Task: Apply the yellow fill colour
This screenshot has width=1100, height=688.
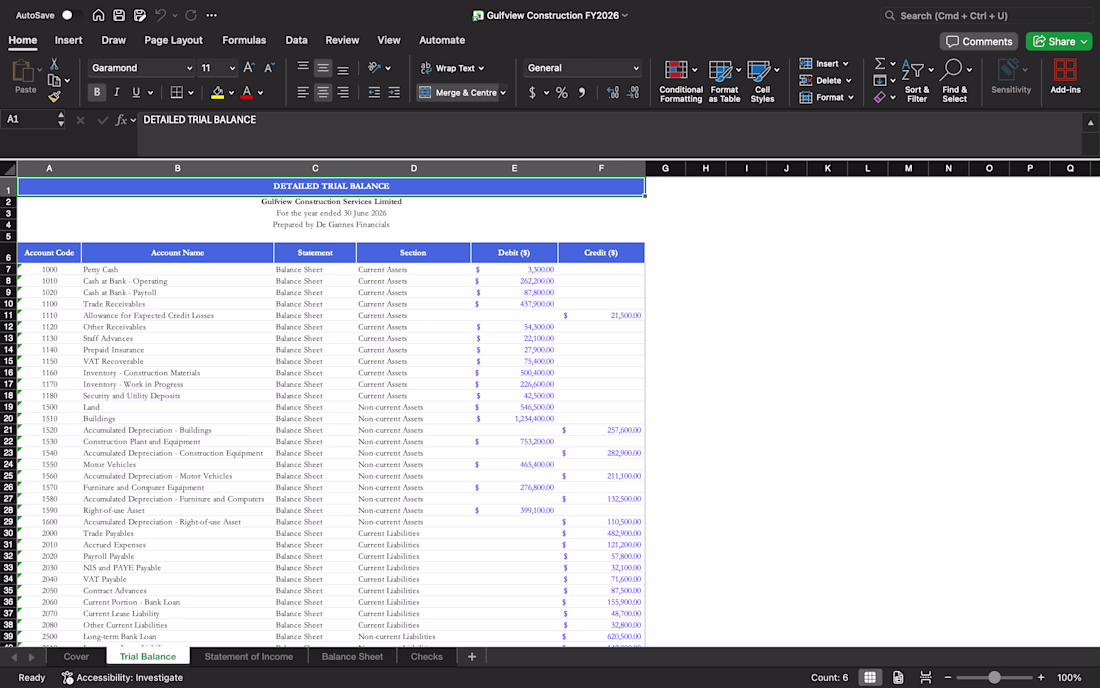Action: click(x=217, y=92)
